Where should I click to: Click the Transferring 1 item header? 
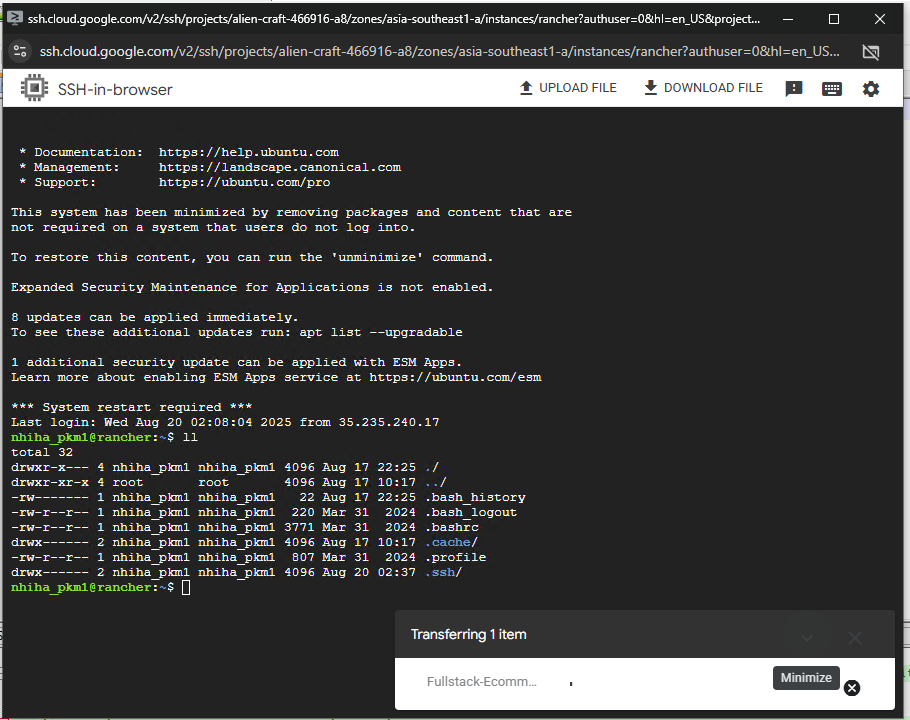point(469,635)
